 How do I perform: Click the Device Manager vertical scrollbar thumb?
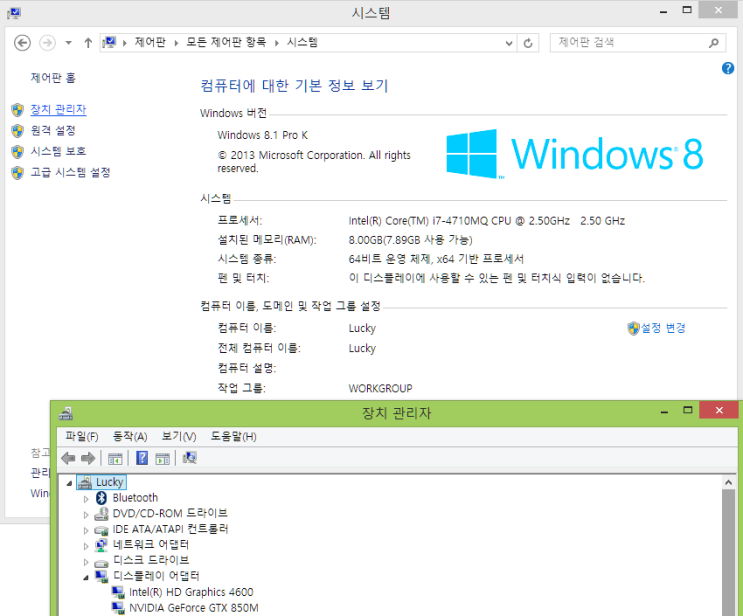[728, 553]
